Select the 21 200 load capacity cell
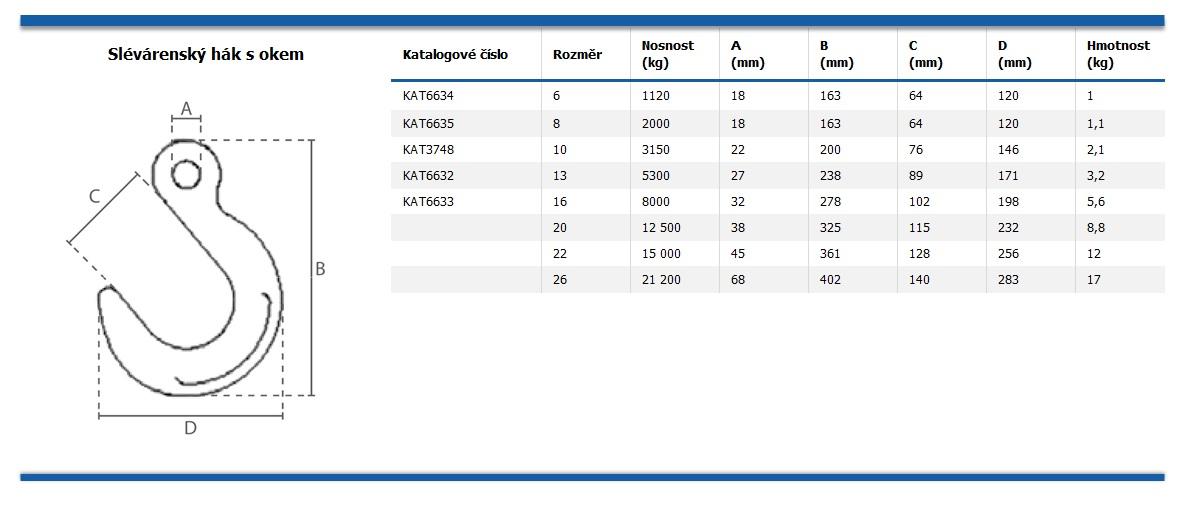Image resolution: width=1185 pixels, height=521 pixels. click(661, 280)
